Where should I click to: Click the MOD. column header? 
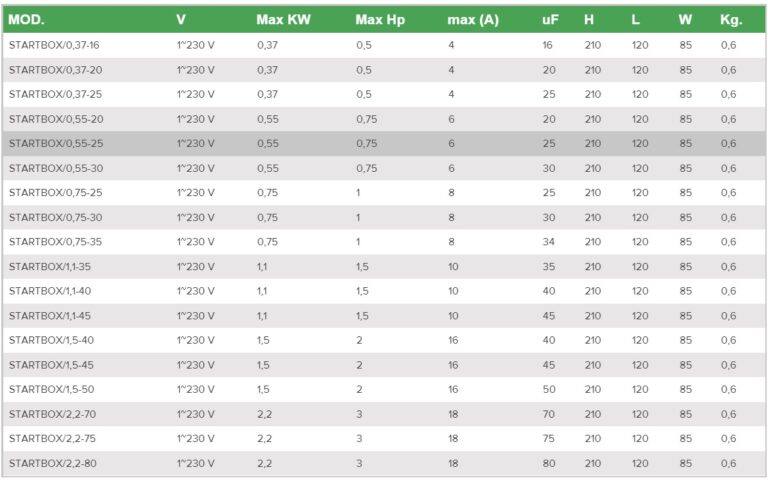pyautogui.click(x=26, y=20)
